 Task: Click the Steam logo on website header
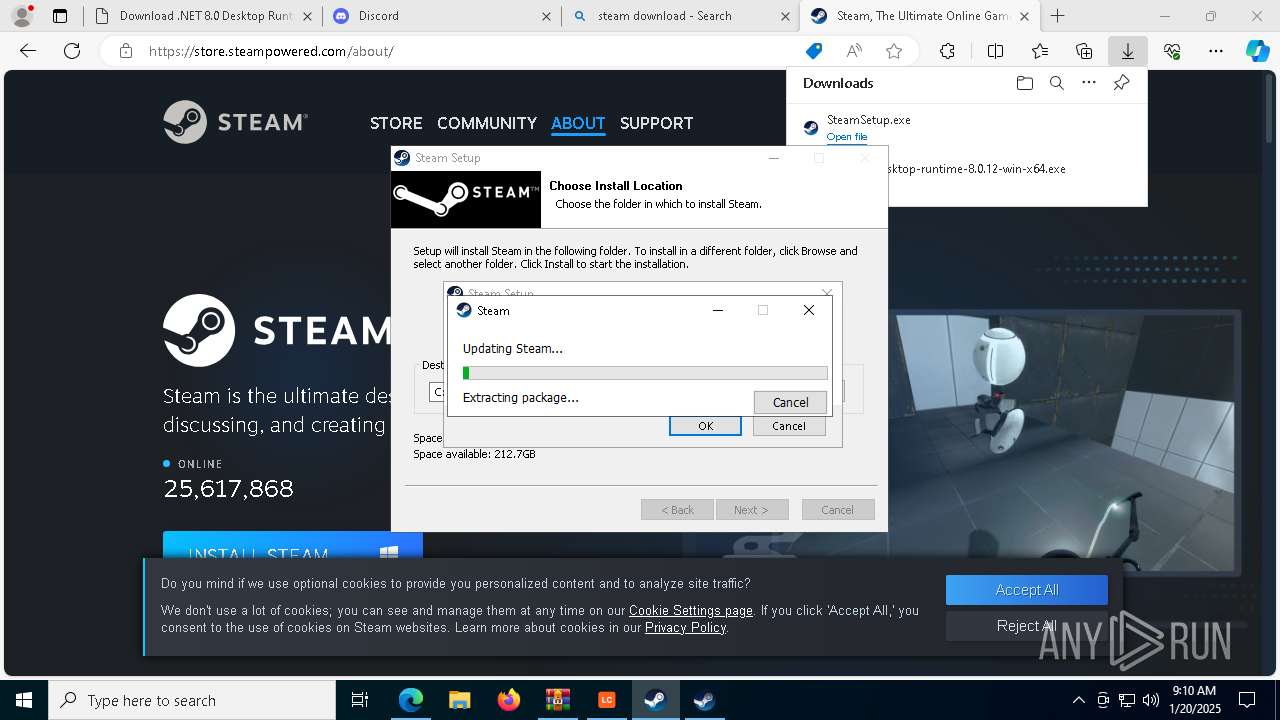coord(236,122)
